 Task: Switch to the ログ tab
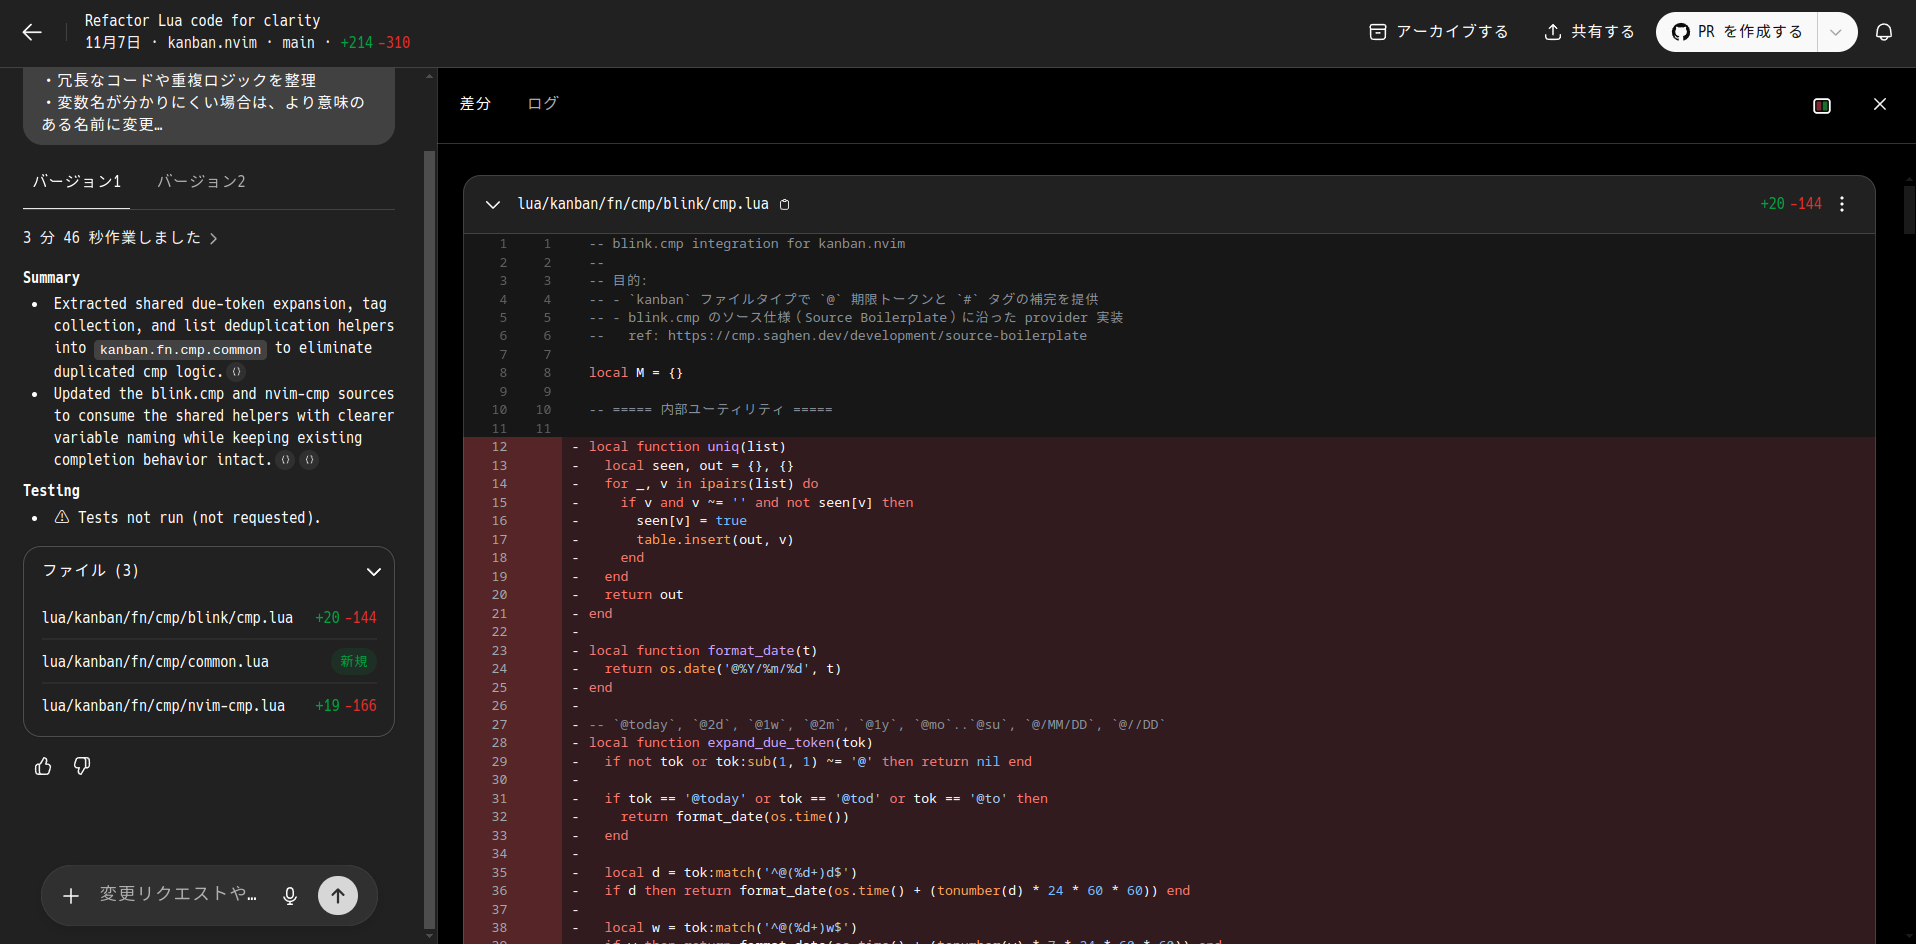pos(542,104)
